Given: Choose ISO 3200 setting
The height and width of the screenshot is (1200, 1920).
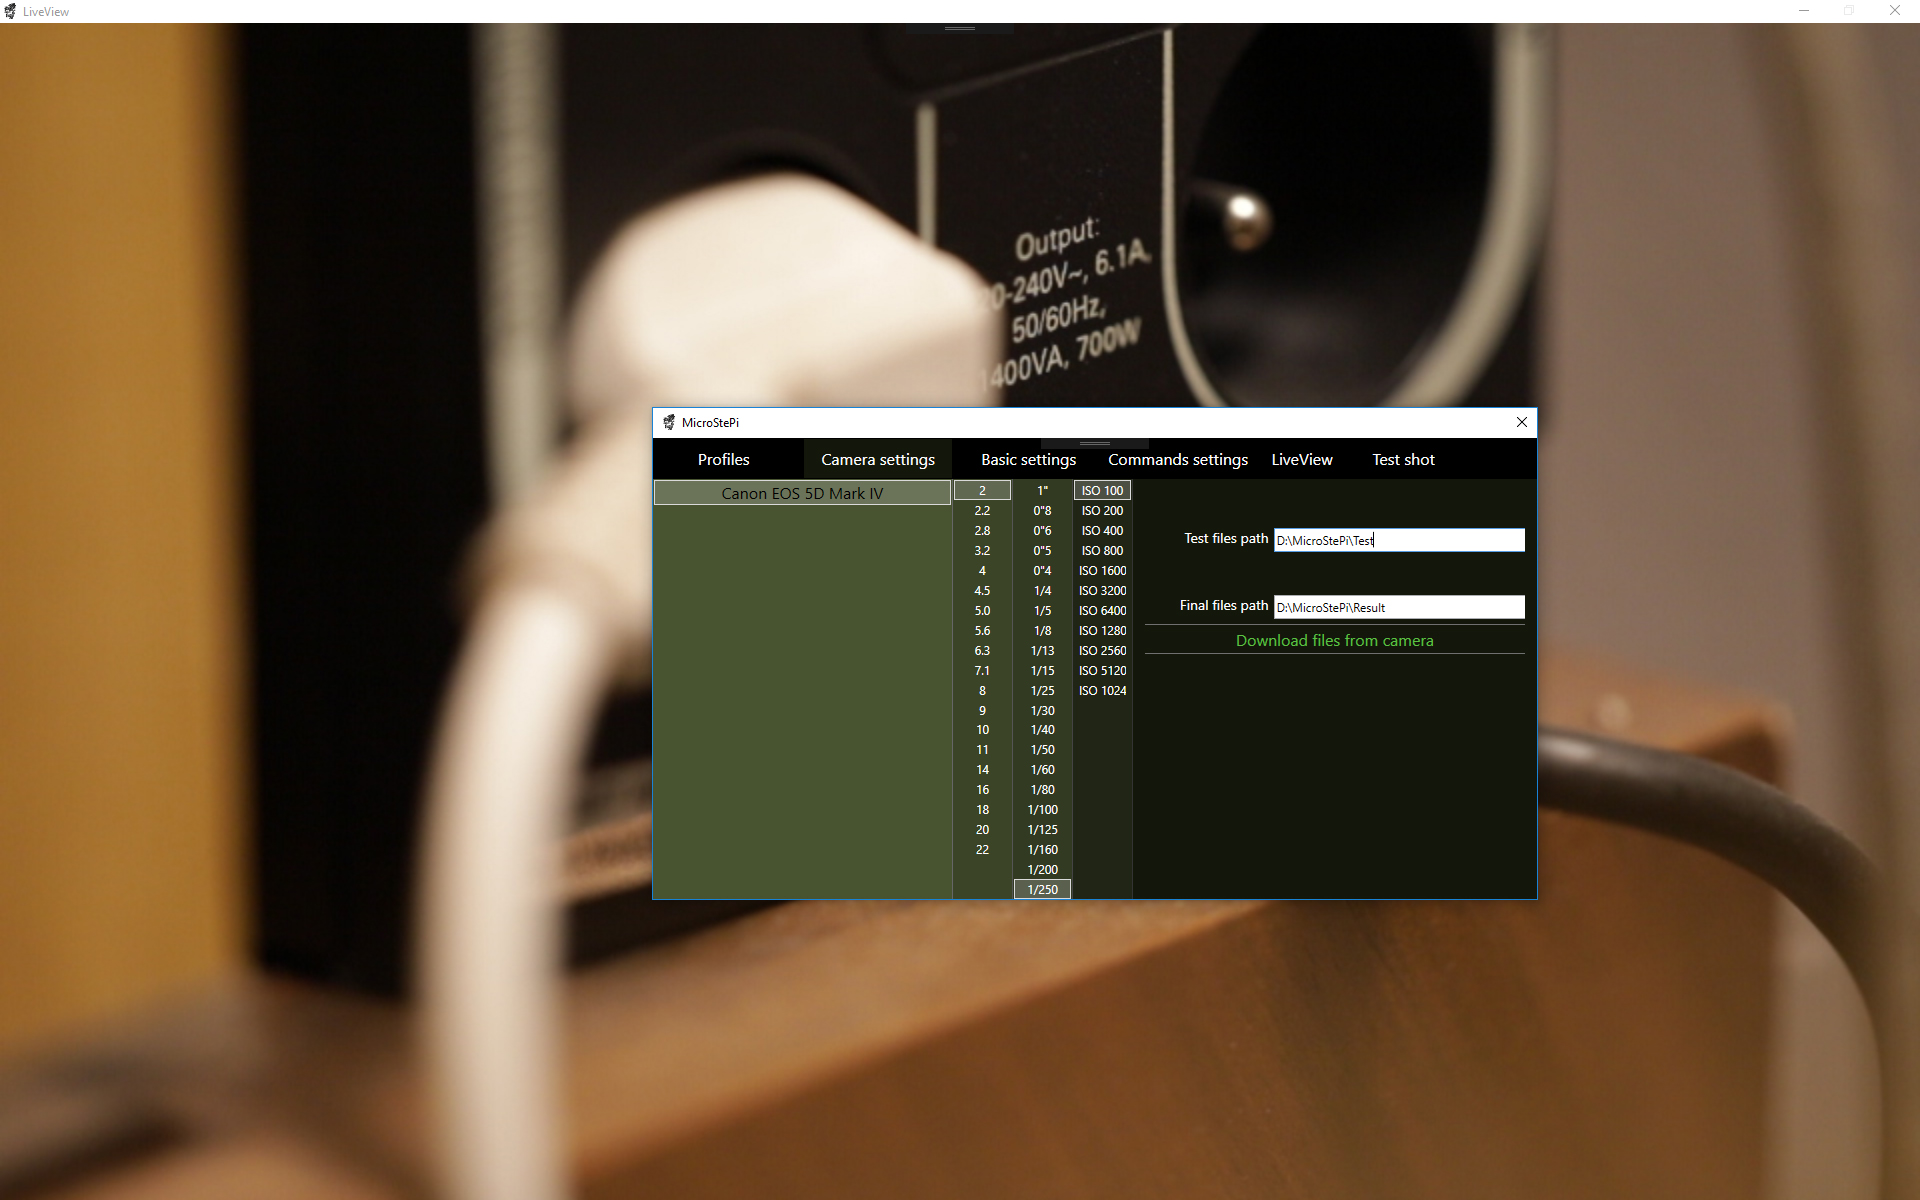Looking at the screenshot, I should (x=1102, y=591).
